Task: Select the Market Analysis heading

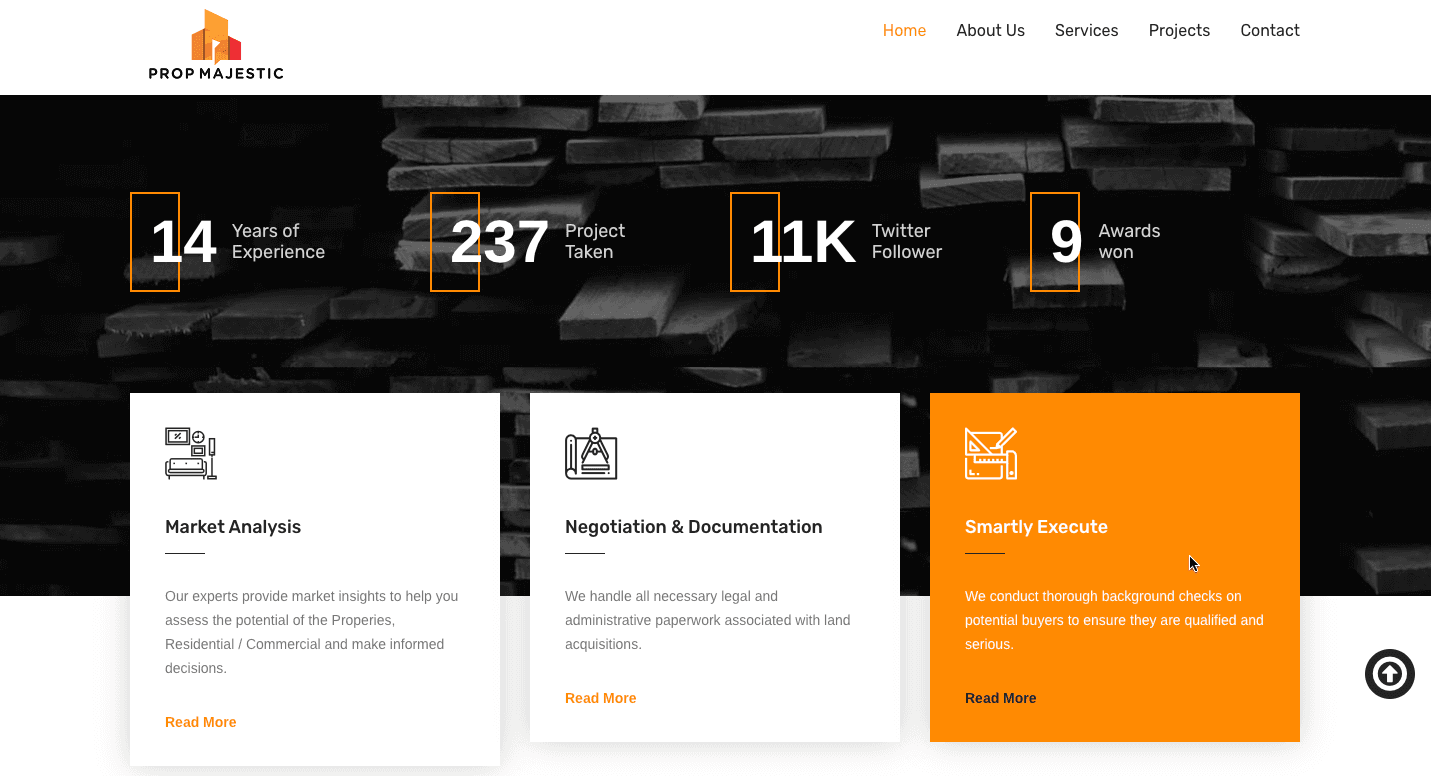Action: 233,527
